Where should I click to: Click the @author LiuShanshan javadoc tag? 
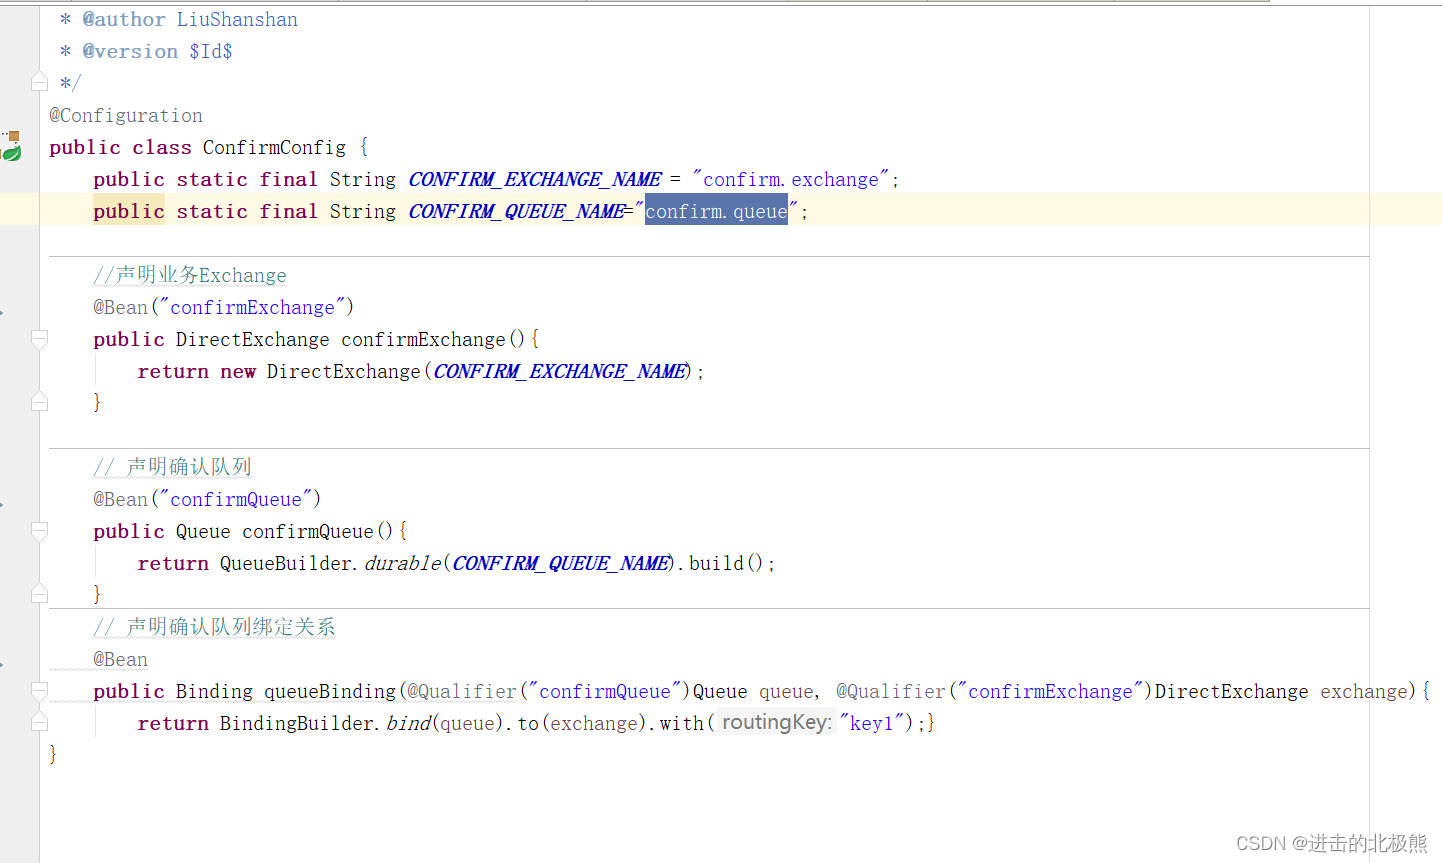190,19
